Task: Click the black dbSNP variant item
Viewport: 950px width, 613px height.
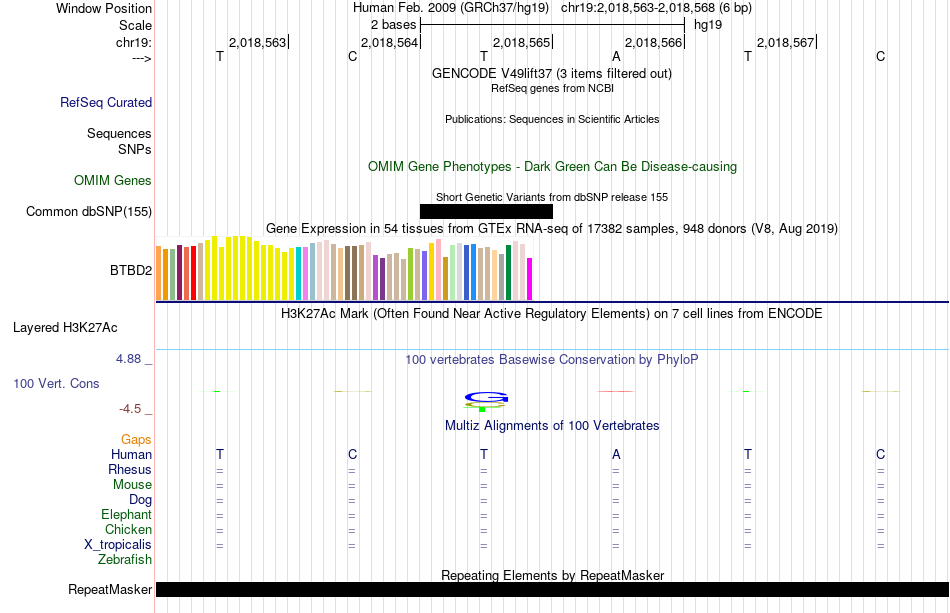Action: coord(487,211)
